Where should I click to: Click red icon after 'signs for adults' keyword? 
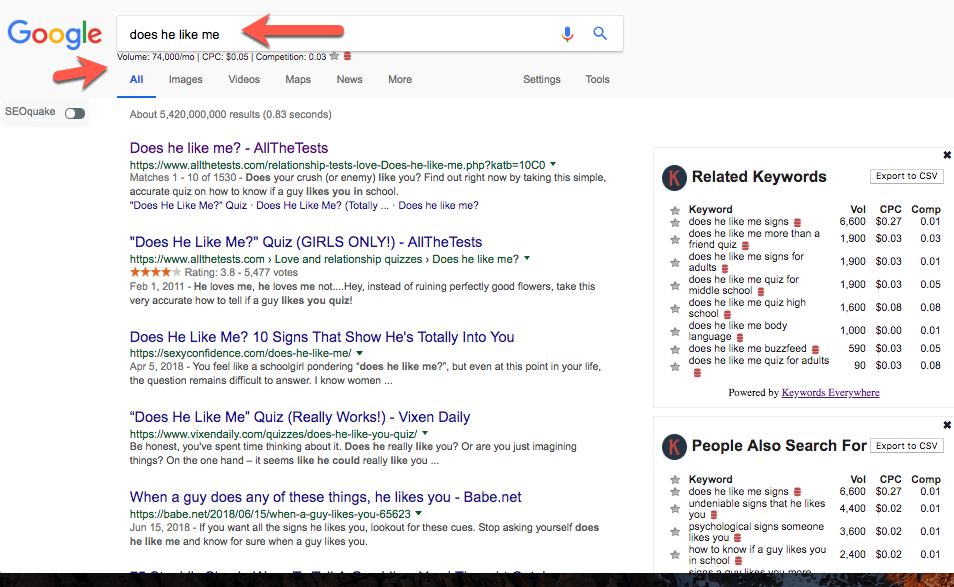(x=725, y=268)
